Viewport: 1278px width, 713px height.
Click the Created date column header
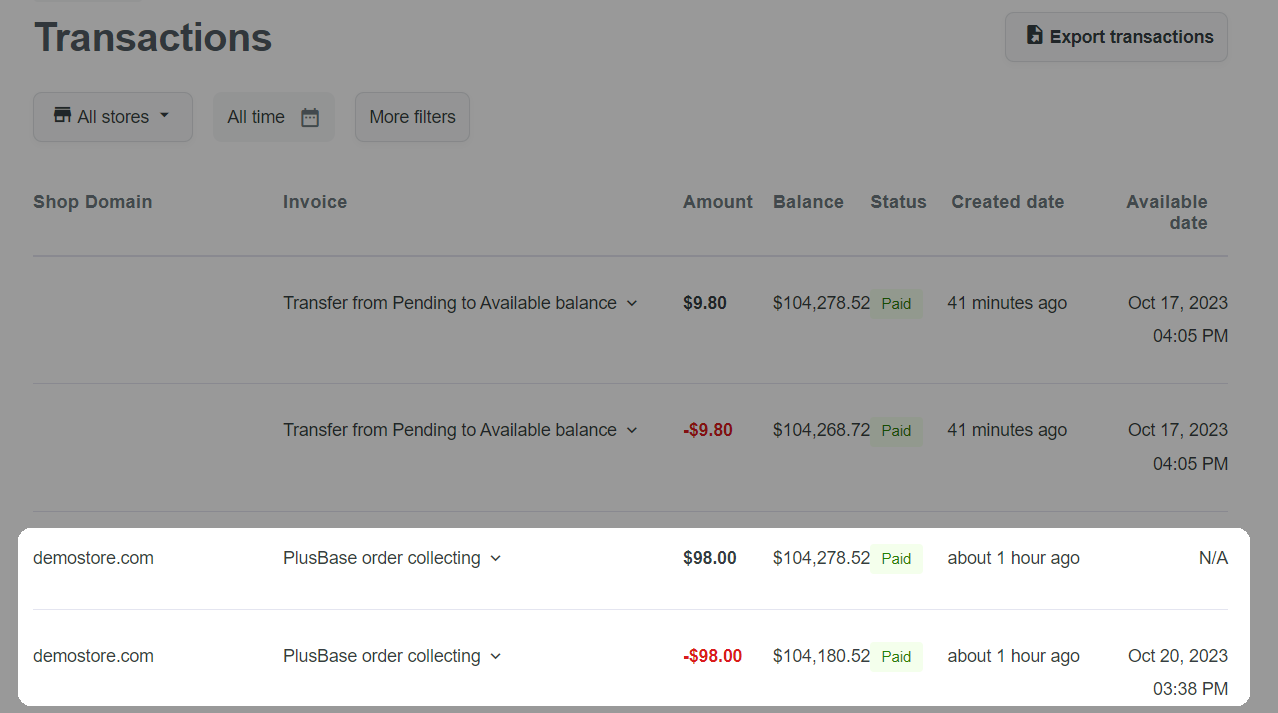coord(1007,202)
